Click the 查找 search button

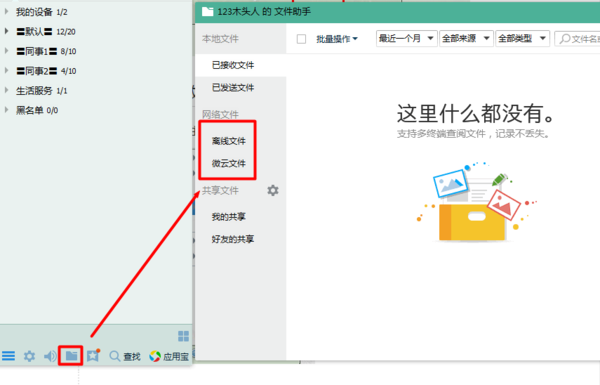(125, 356)
